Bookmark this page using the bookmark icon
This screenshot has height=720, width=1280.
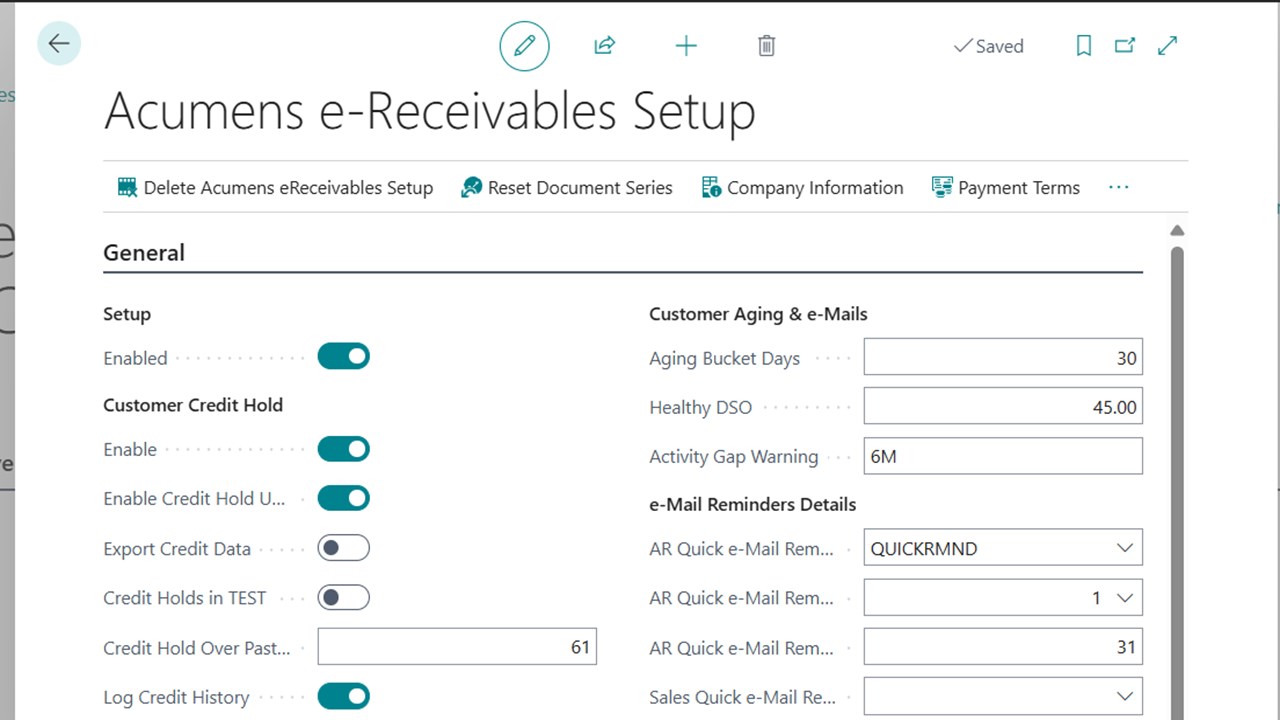(x=1083, y=46)
